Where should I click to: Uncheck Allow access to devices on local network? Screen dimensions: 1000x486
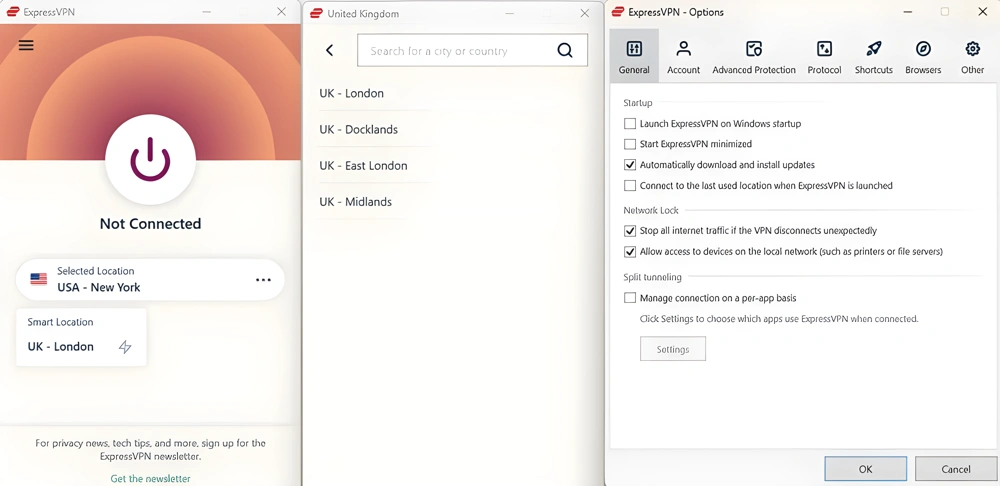coord(630,251)
